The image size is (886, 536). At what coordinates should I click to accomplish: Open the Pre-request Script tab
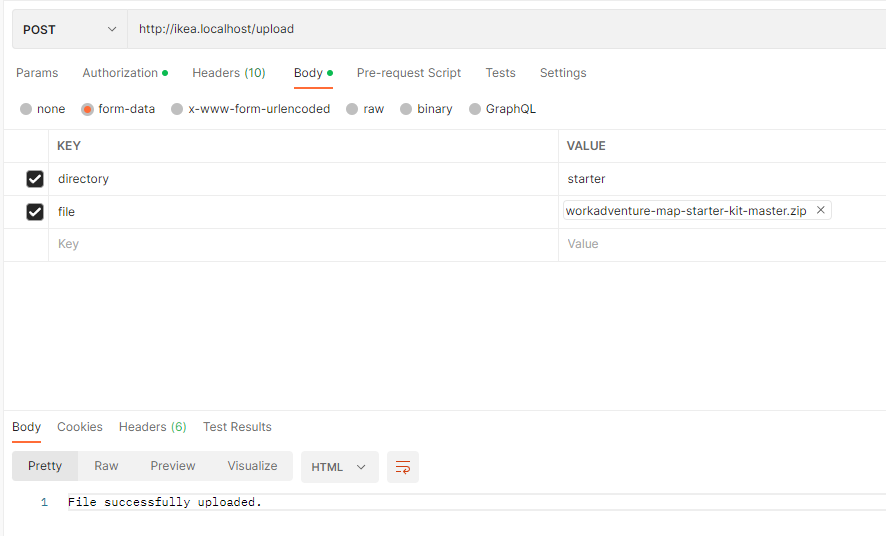click(x=409, y=73)
